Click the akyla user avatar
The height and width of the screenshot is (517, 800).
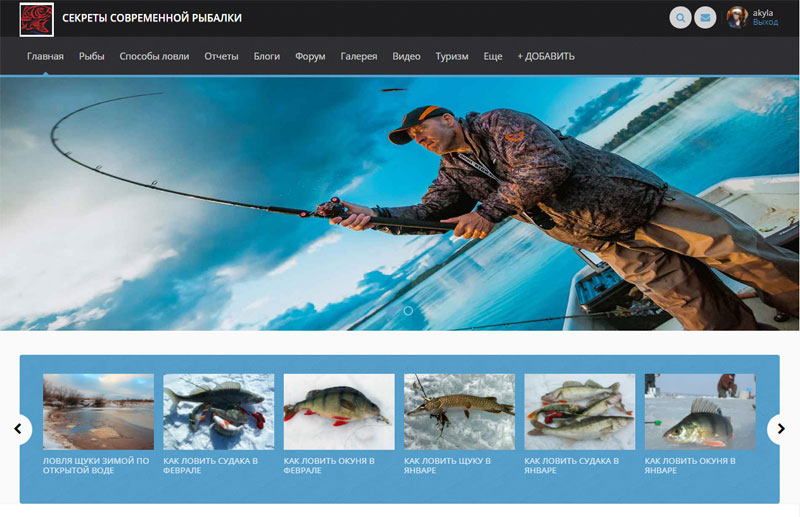[x=737, y=17]
